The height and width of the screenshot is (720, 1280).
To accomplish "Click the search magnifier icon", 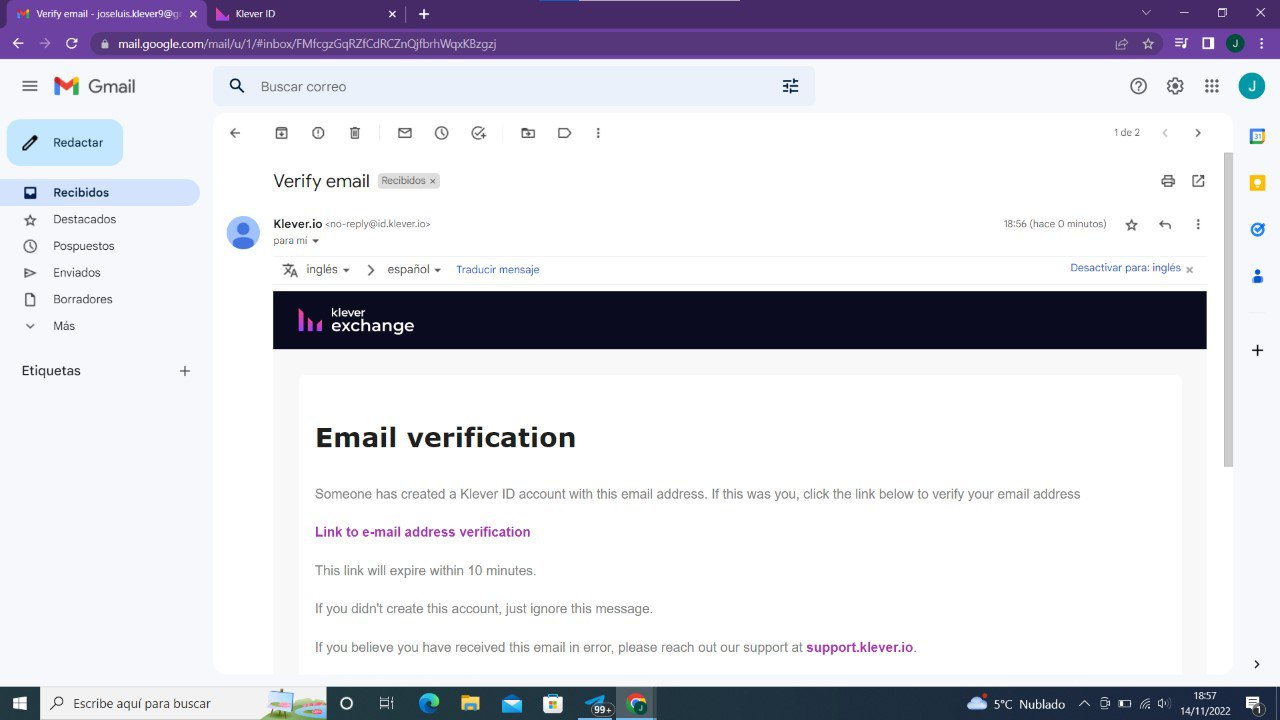I will (x=237, y=86).
